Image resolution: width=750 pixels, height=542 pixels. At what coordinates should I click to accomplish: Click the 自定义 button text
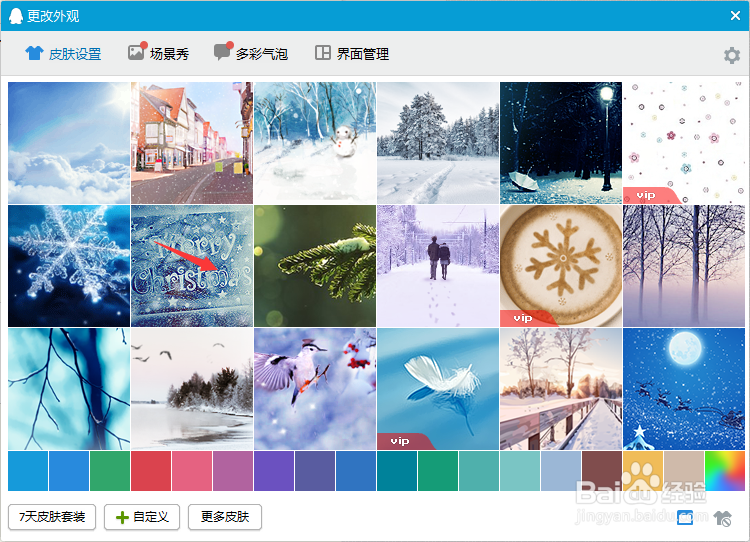click(151, 517)
